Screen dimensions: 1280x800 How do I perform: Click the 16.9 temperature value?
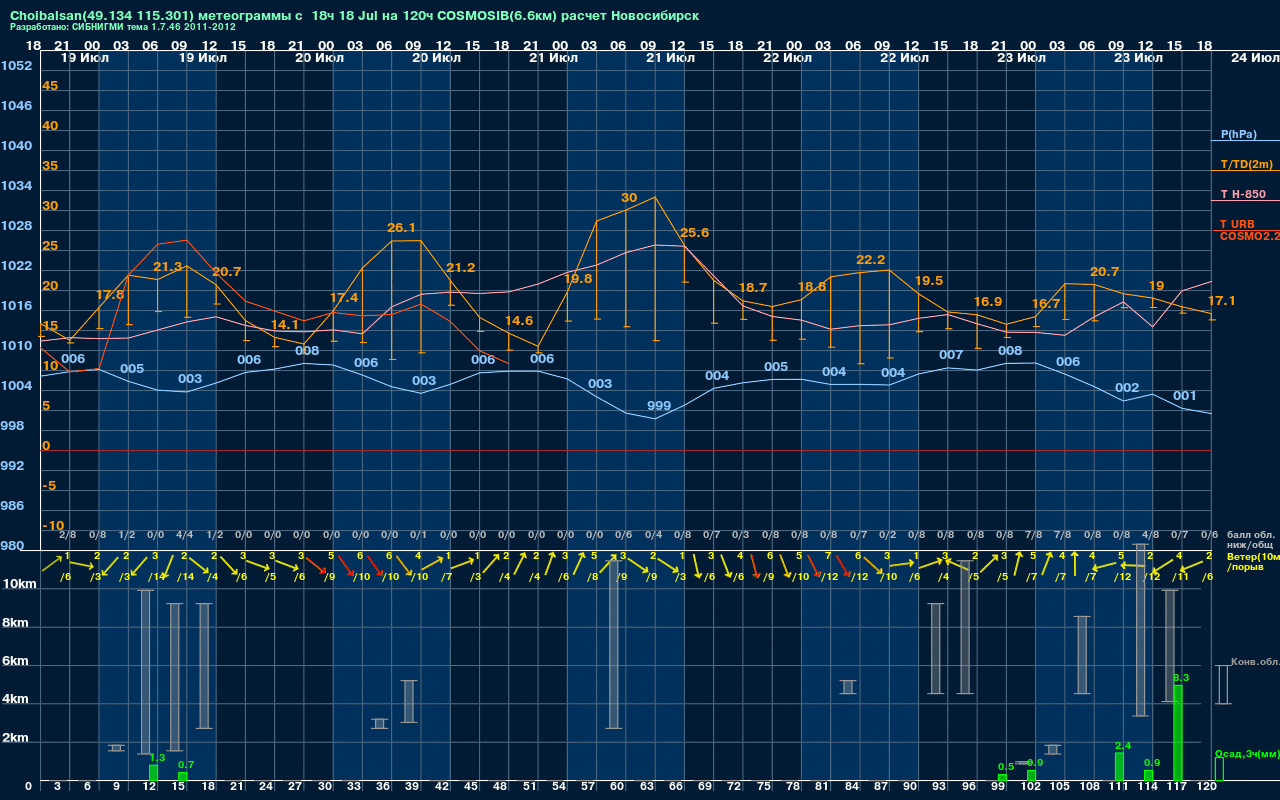987,302
